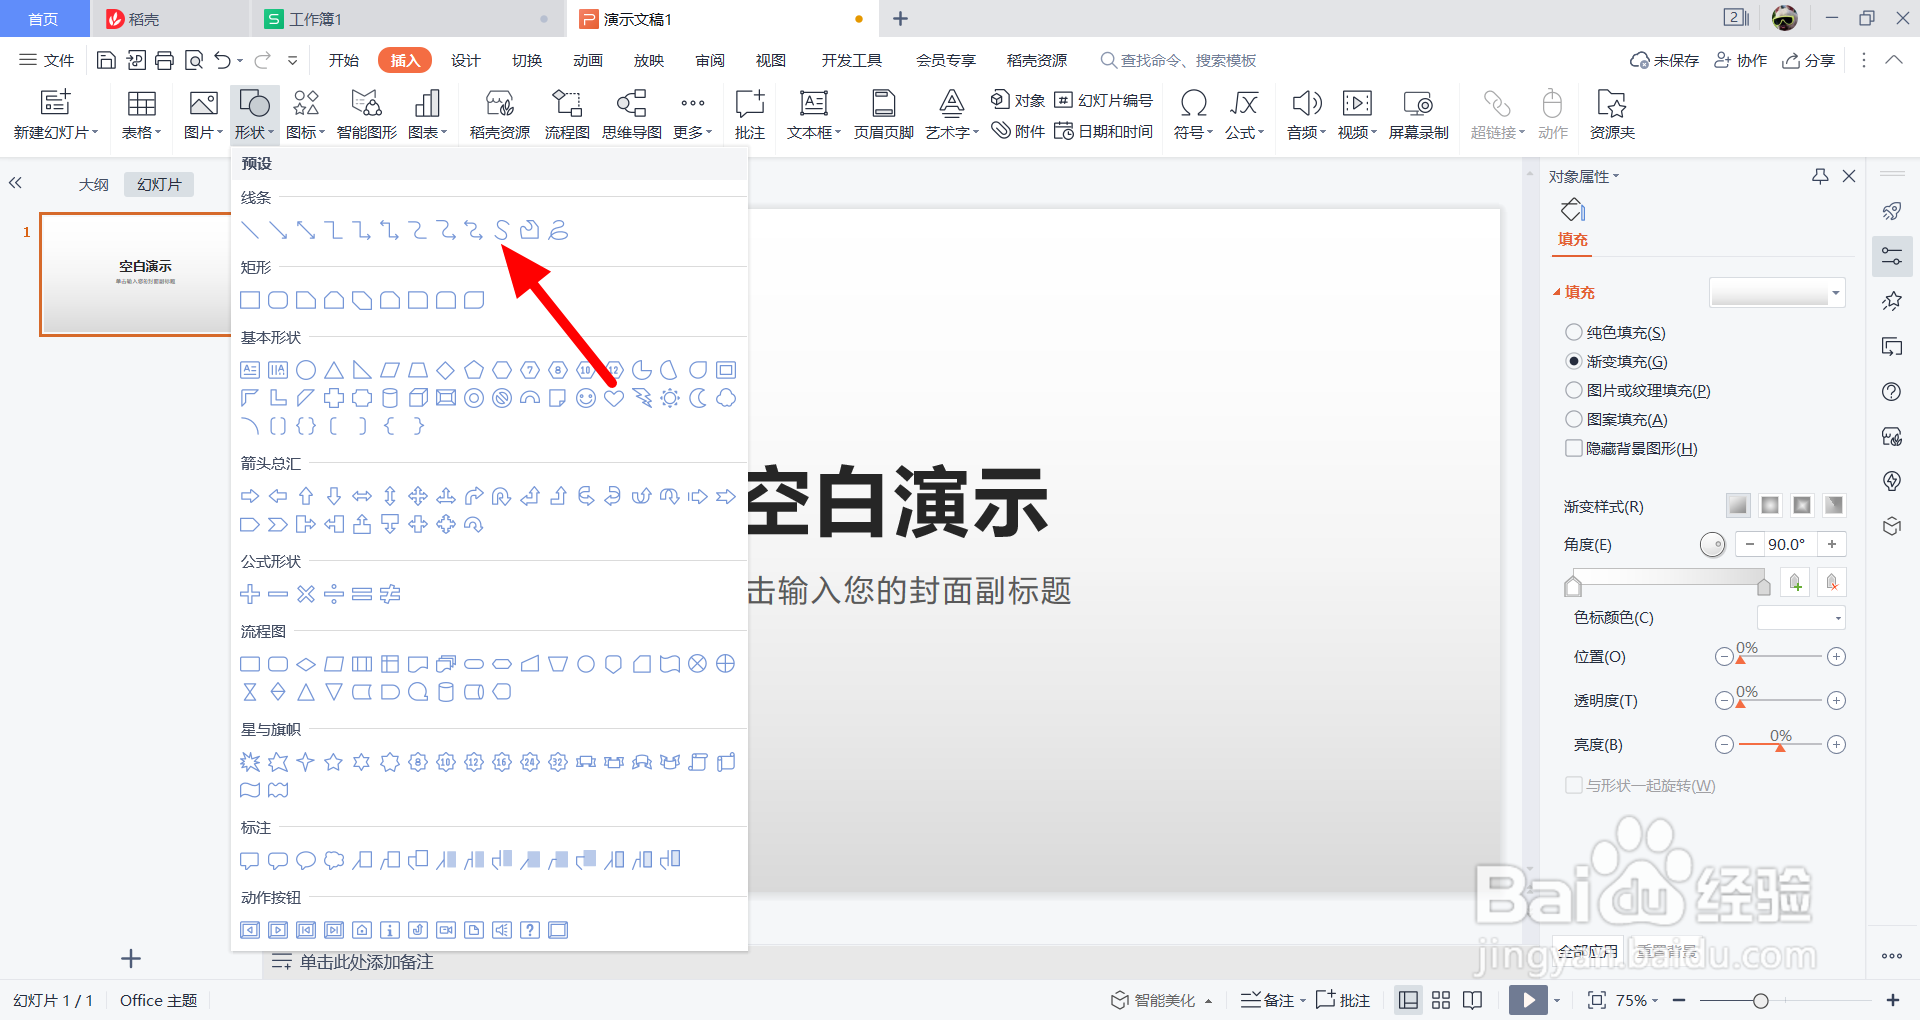Open the resource folder 资源夹
This screenshot has height=1020, width=1920.
point(1611,114)
